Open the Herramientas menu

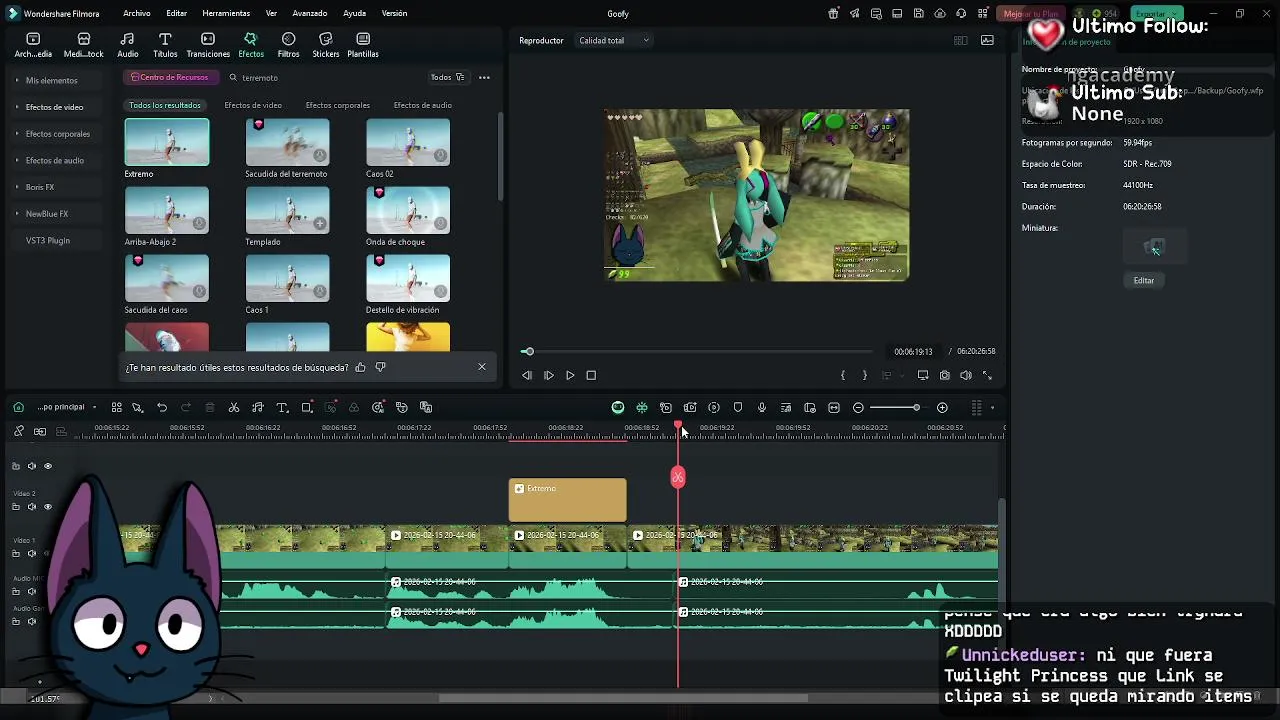(x=226, y=14)
